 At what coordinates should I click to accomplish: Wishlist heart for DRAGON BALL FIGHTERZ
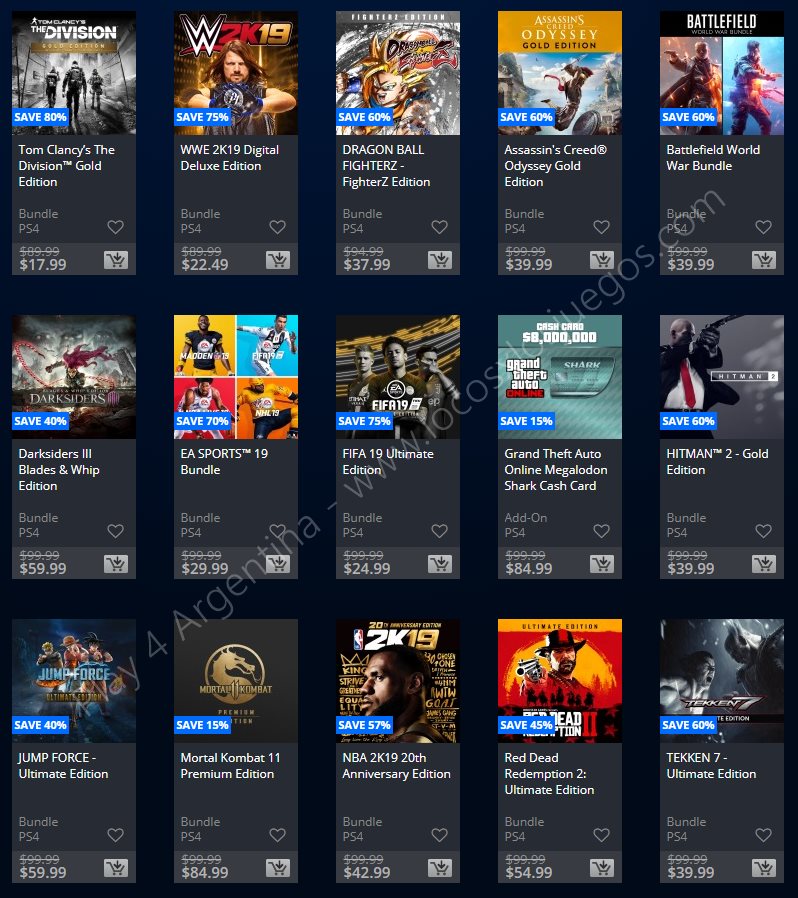click(x=439, y=227)
